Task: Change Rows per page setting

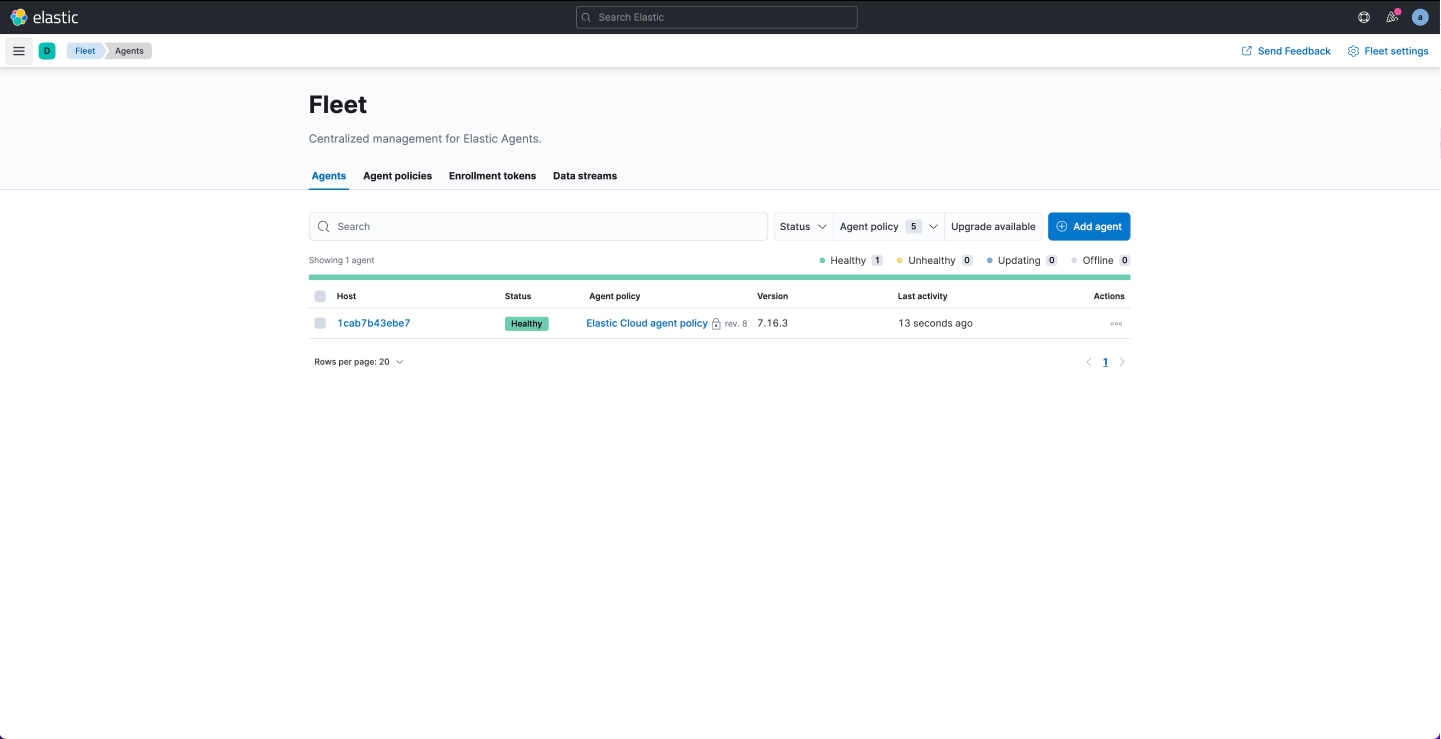Action: (359, 362)
